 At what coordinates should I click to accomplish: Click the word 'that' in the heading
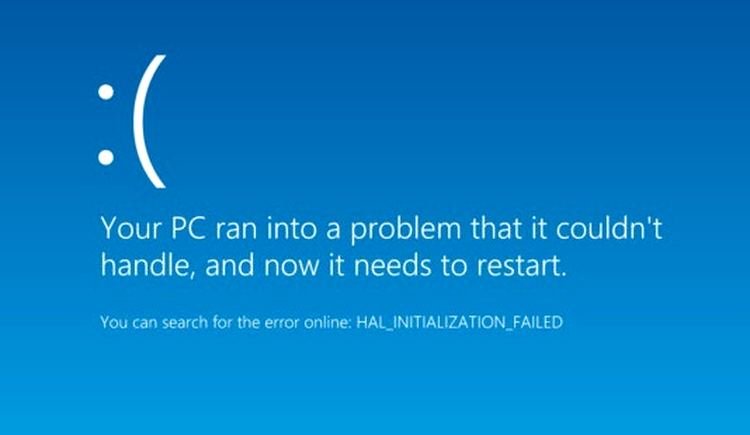(x=496, y=228)
